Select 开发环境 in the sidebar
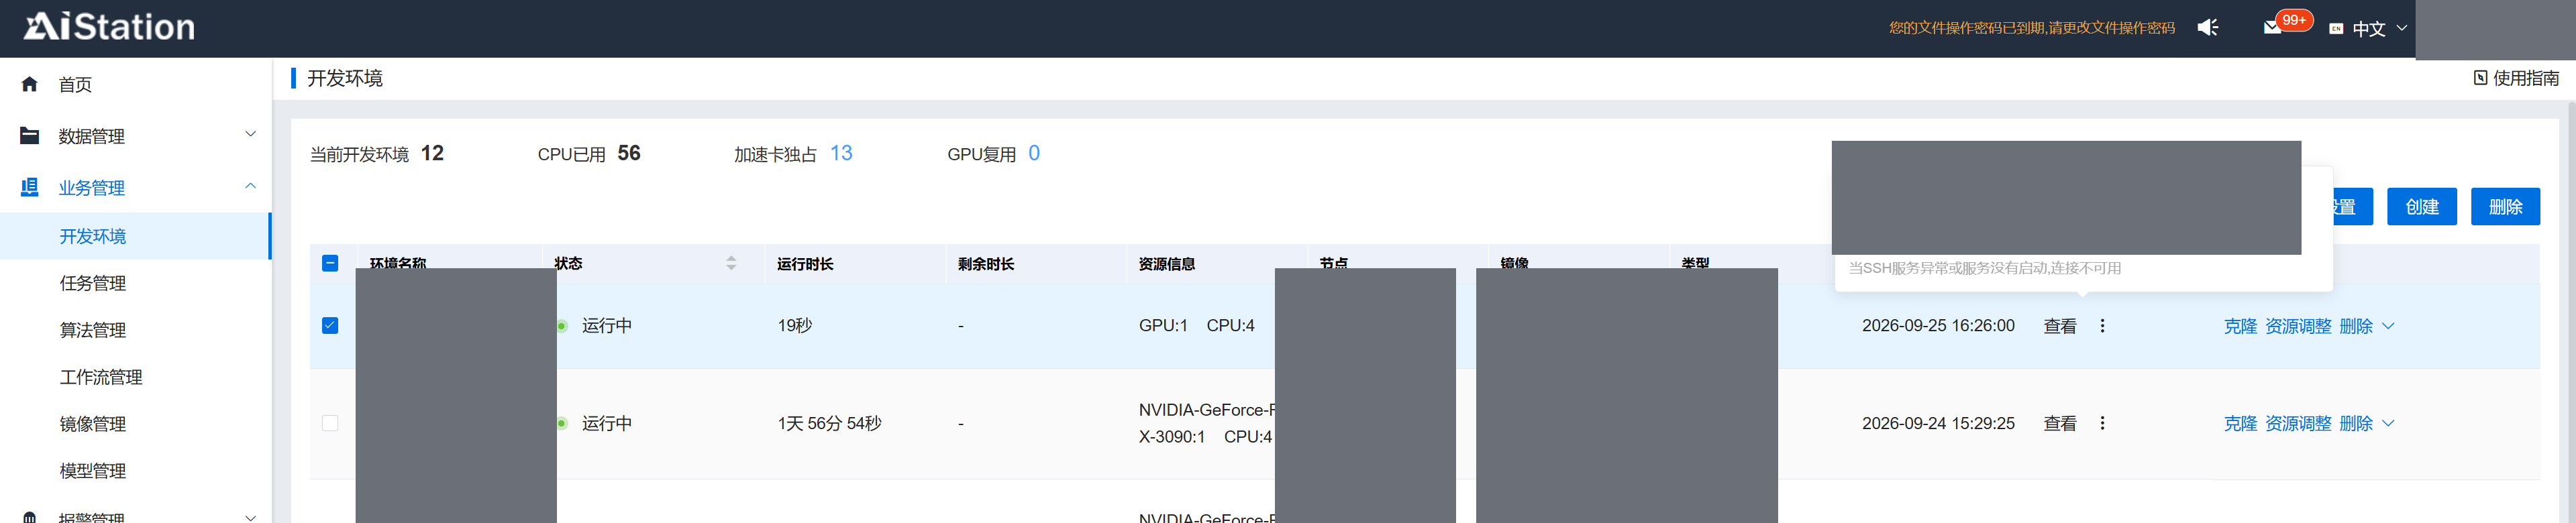2576x523 pixels. pyautogui.click(x=92, y=236)
